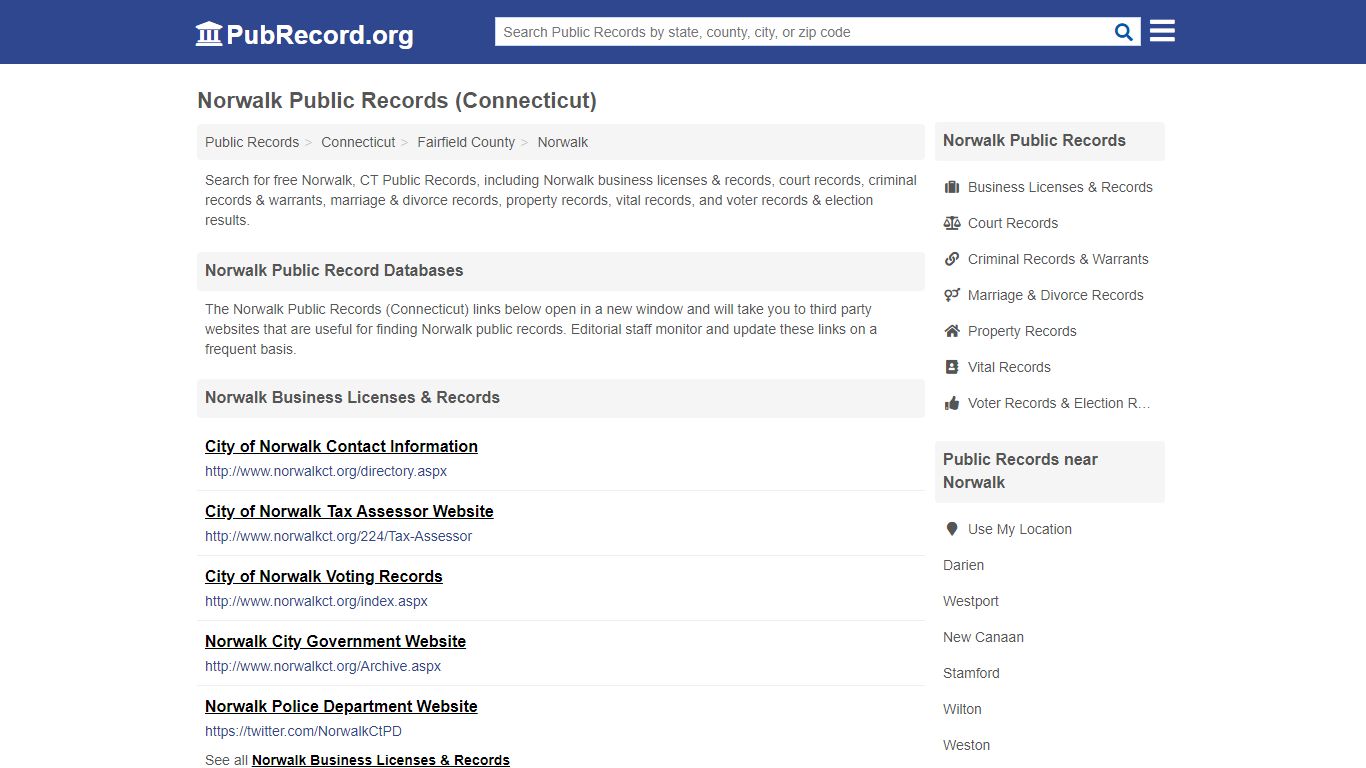Open New Canaan nearby public records
This screenshot has height=768, width=1366.
(983, 637)
